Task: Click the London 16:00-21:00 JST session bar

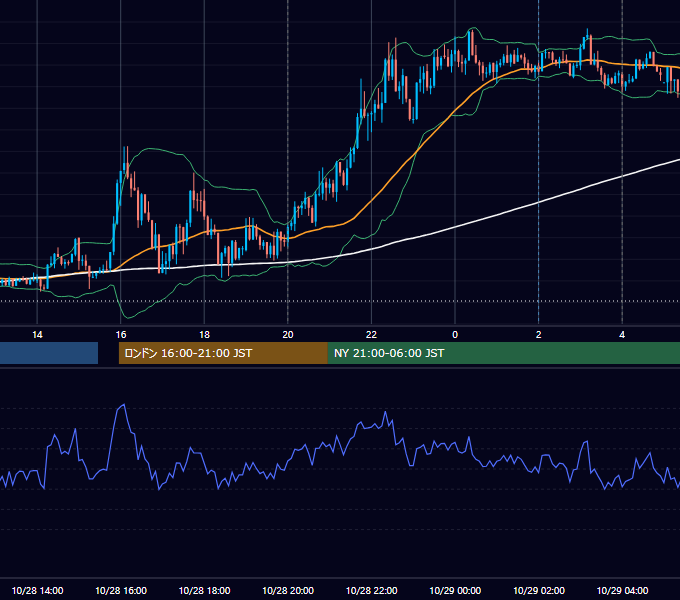Action: [x=223, y=353]
